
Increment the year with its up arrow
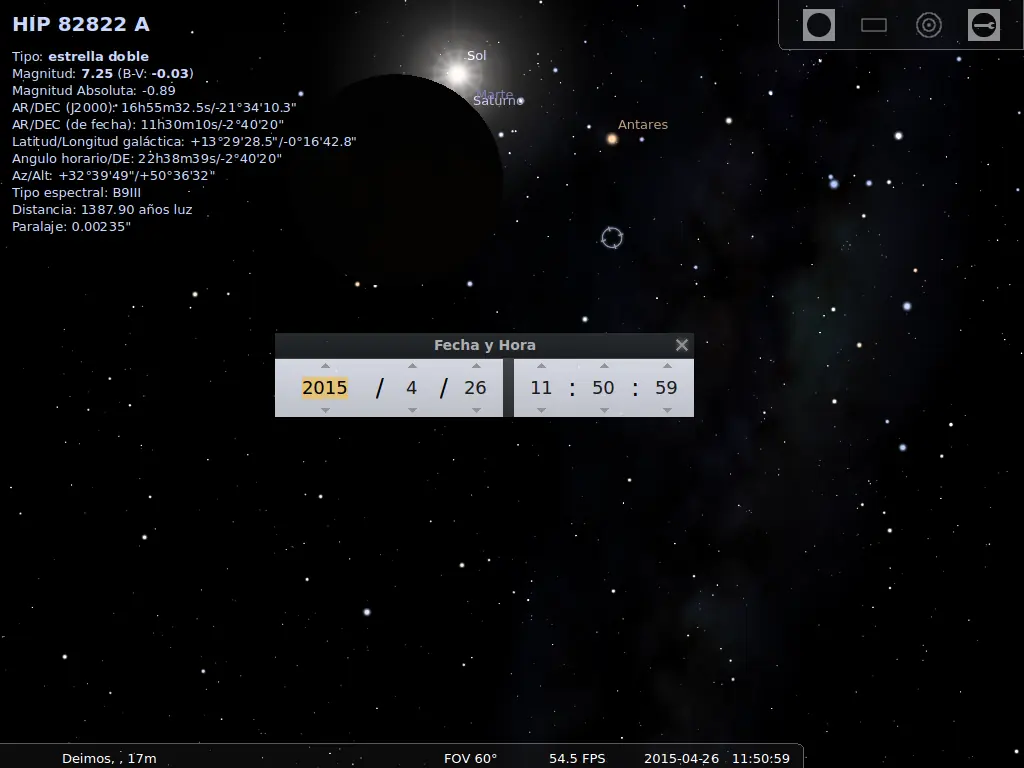click(x=323, y=366)
